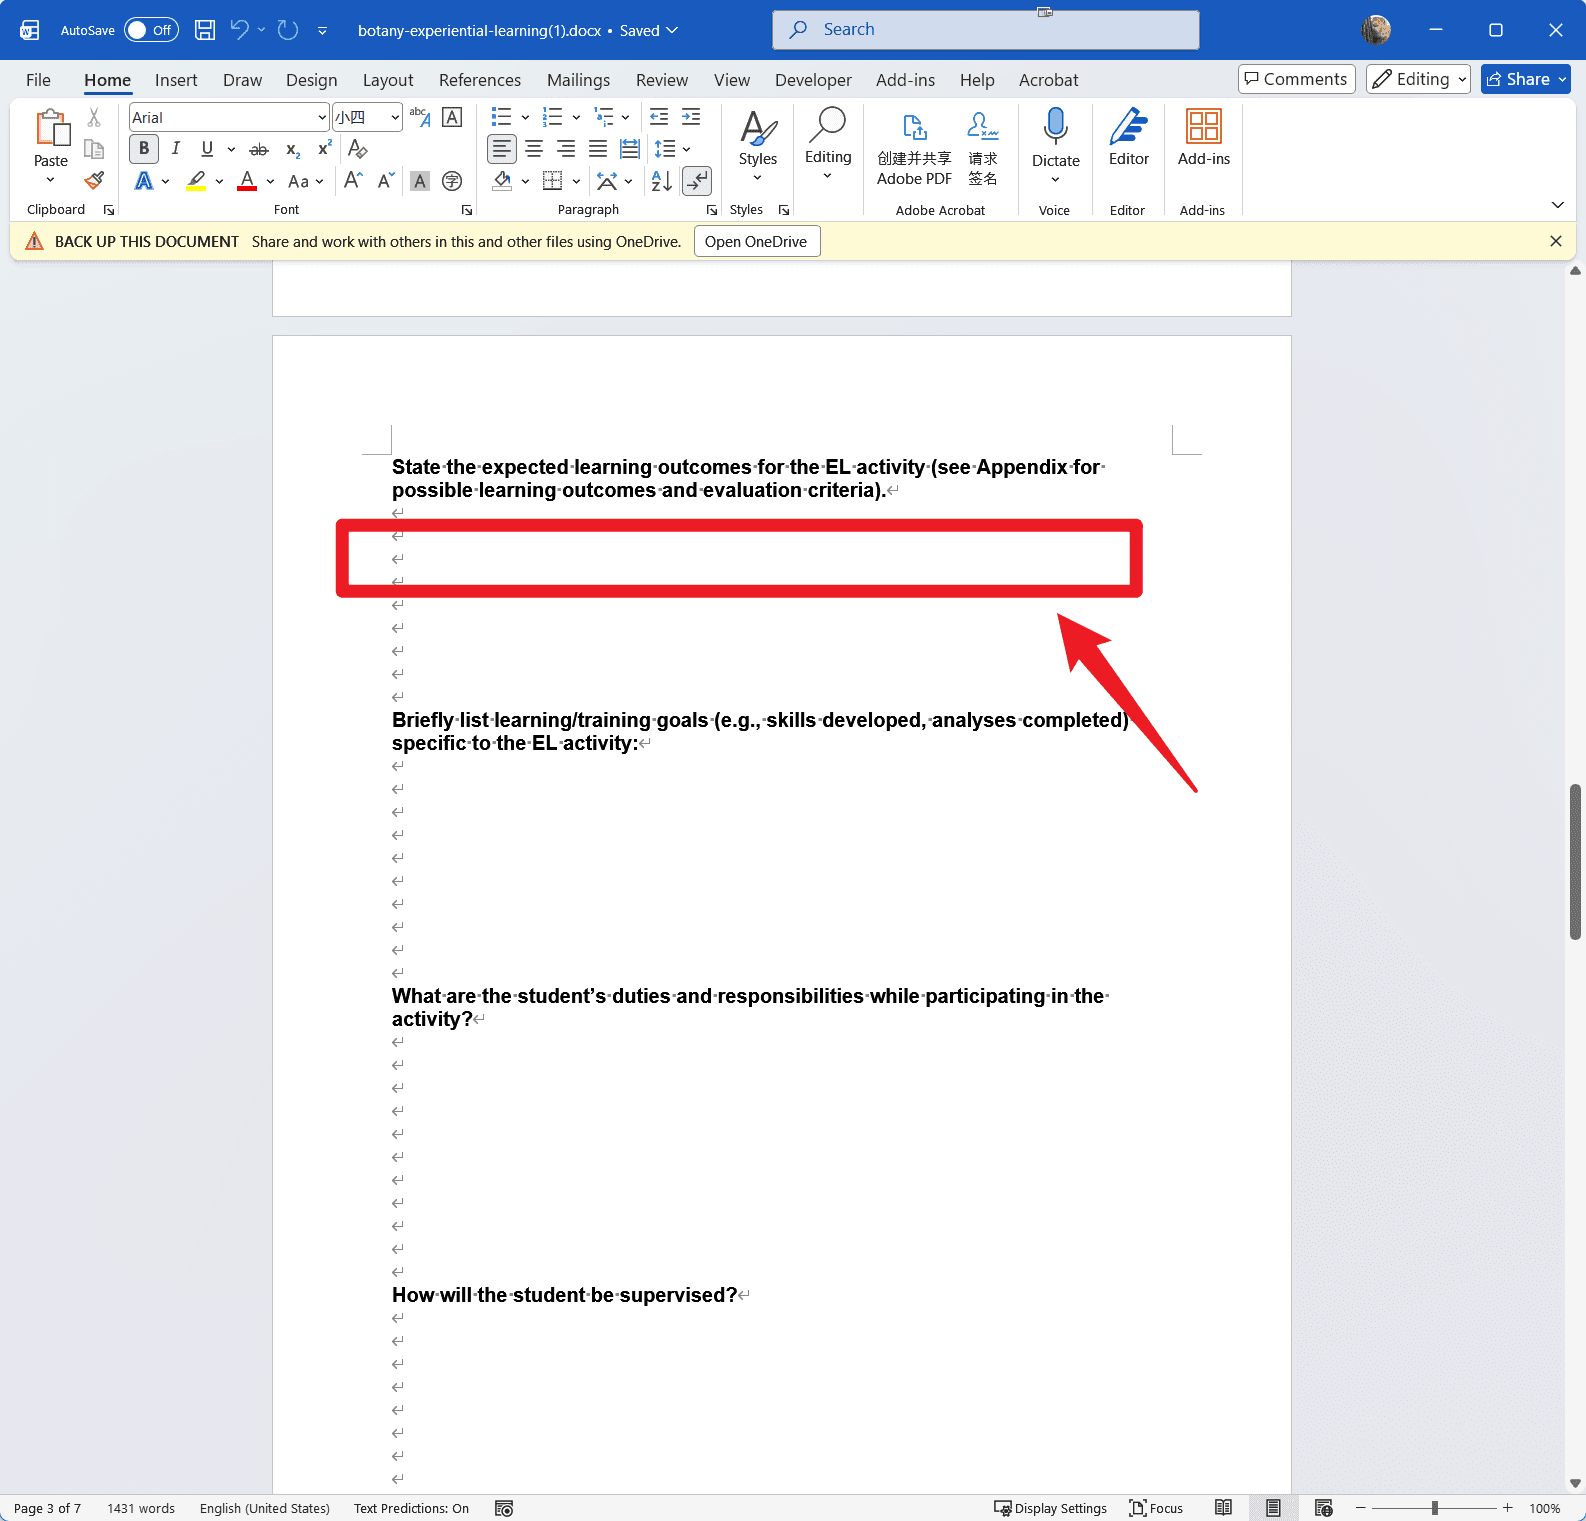Open the borders dropdown arrow
This screenshot has height=1521, width=1586.
[576, 181]
